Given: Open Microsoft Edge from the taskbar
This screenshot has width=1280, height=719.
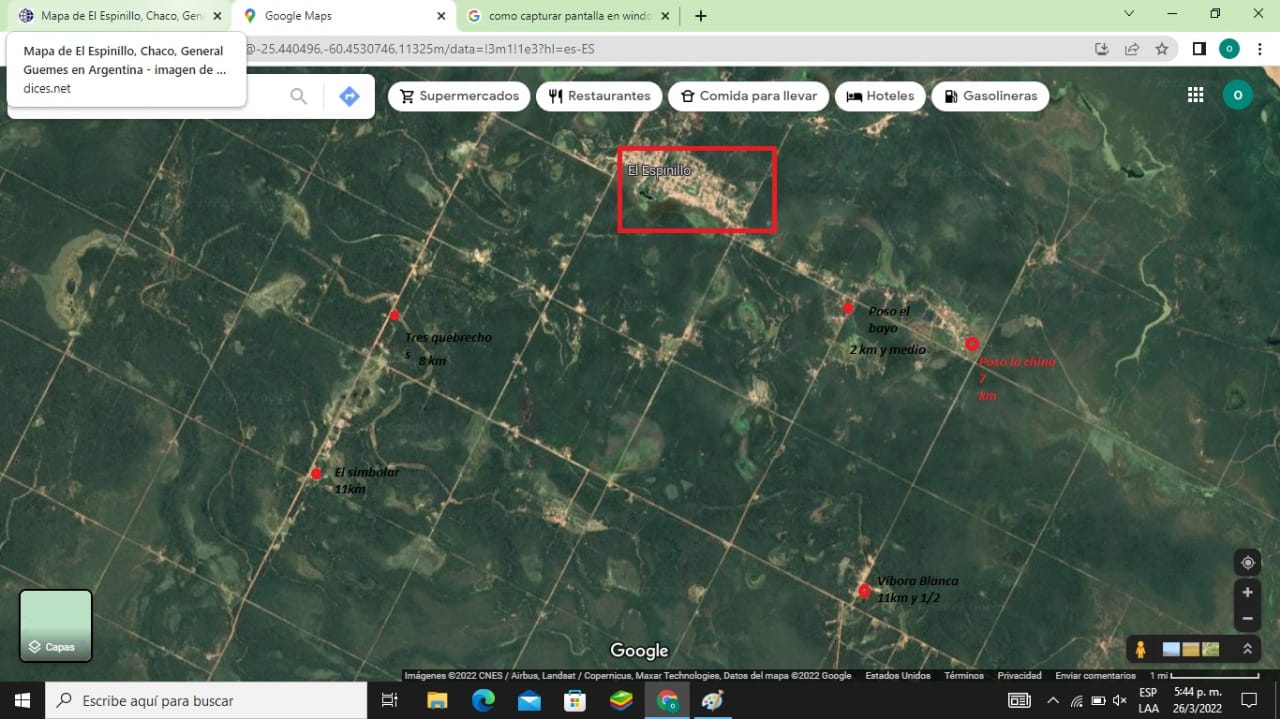Looking at the screenshot, I should tap(483, 701).
